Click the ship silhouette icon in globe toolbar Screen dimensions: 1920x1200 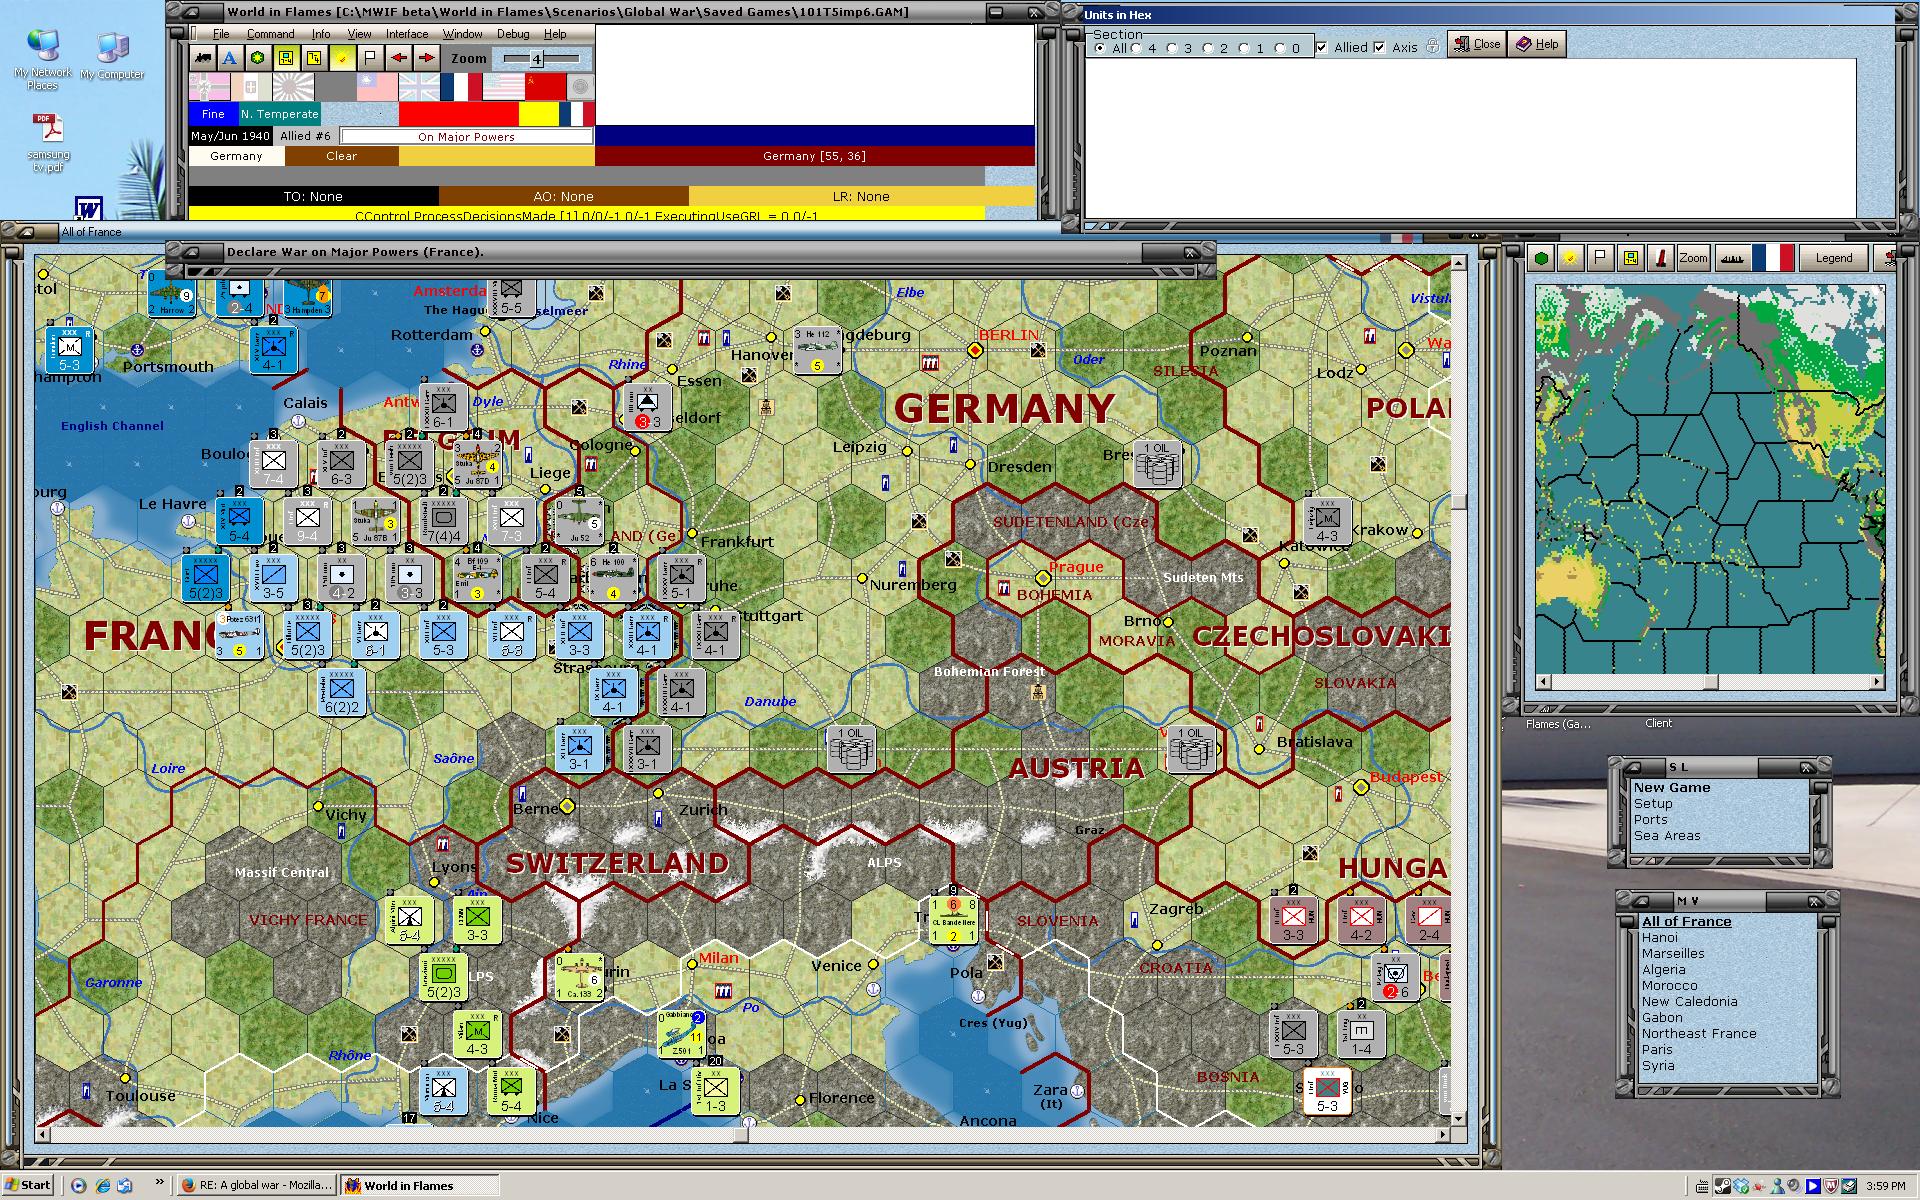coord(1732,258)
